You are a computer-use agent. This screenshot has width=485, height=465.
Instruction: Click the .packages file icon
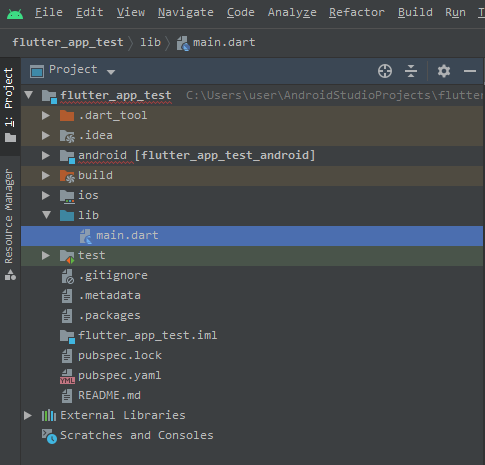pos(67,316)
